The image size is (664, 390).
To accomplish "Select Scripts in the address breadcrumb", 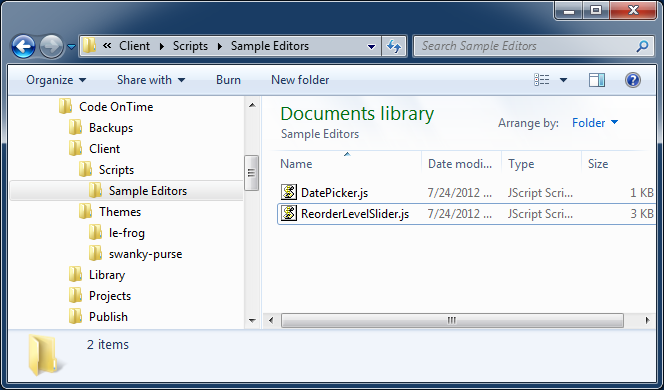I will coord(190,46).
